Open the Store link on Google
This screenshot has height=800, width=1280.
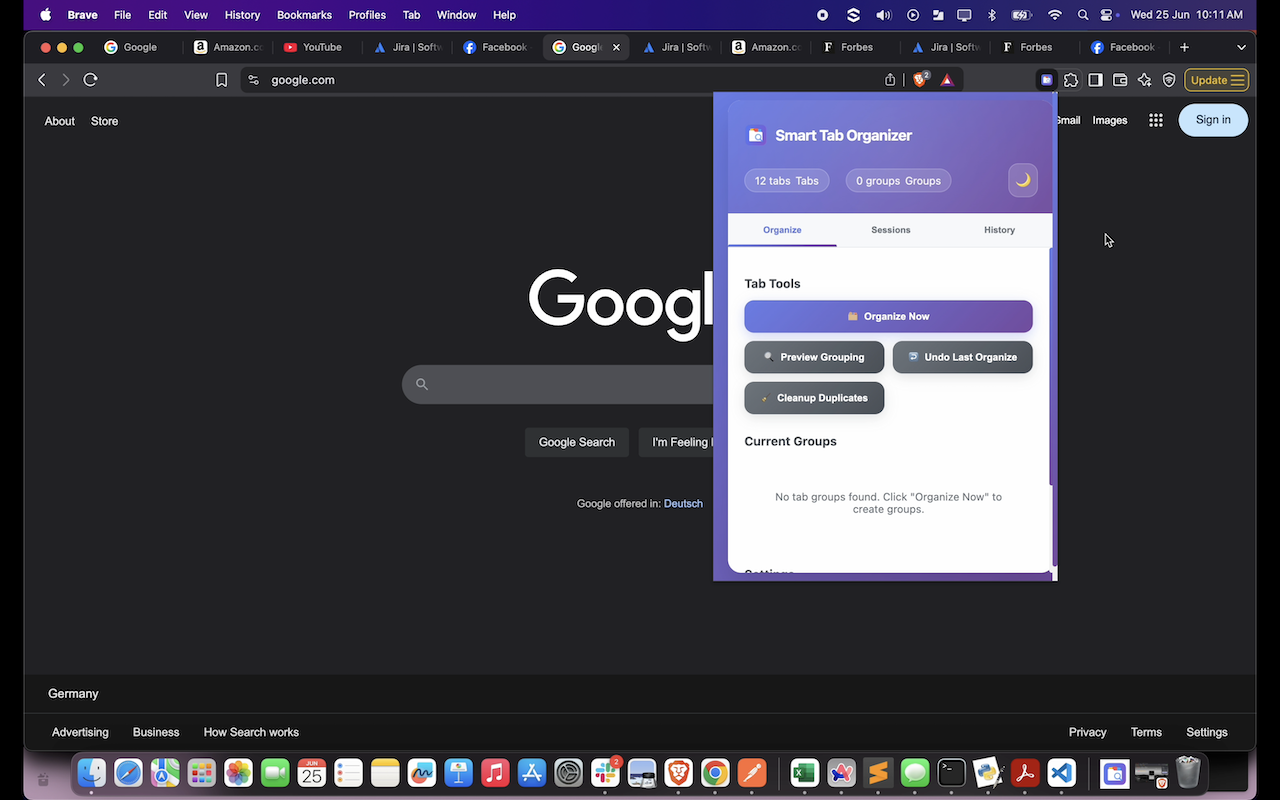pyautogui.click(x=104, y=121)
